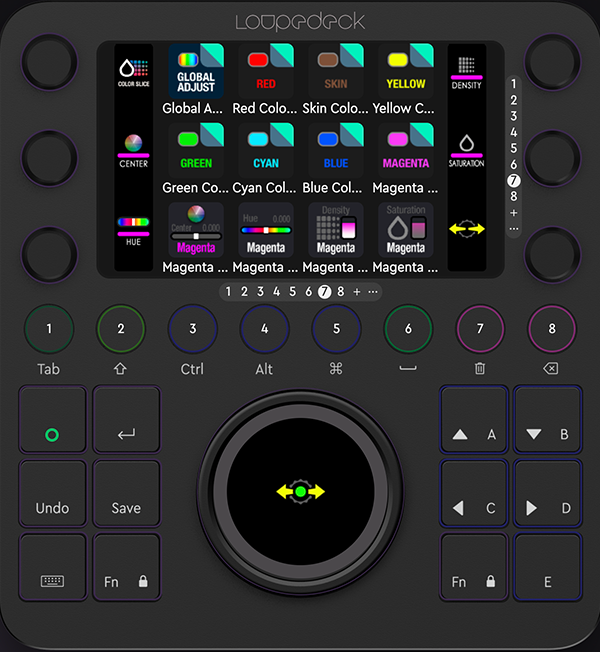Toggle the left Fn lock button

(x=126, y=567)
